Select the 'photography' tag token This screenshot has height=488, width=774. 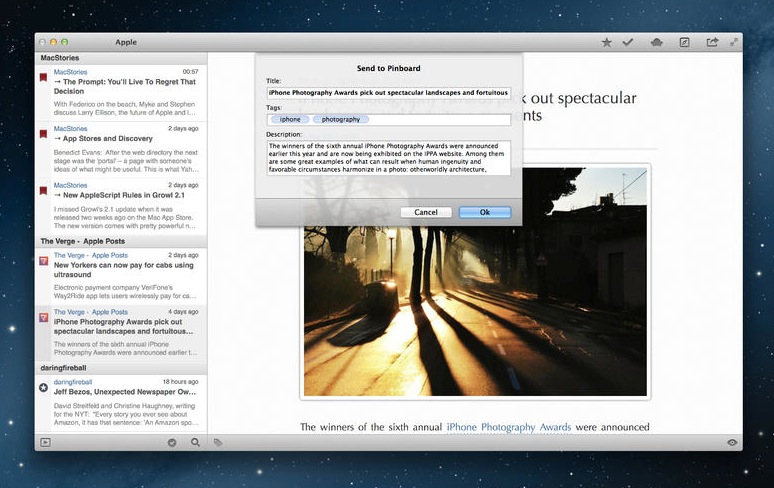point(340,120)
